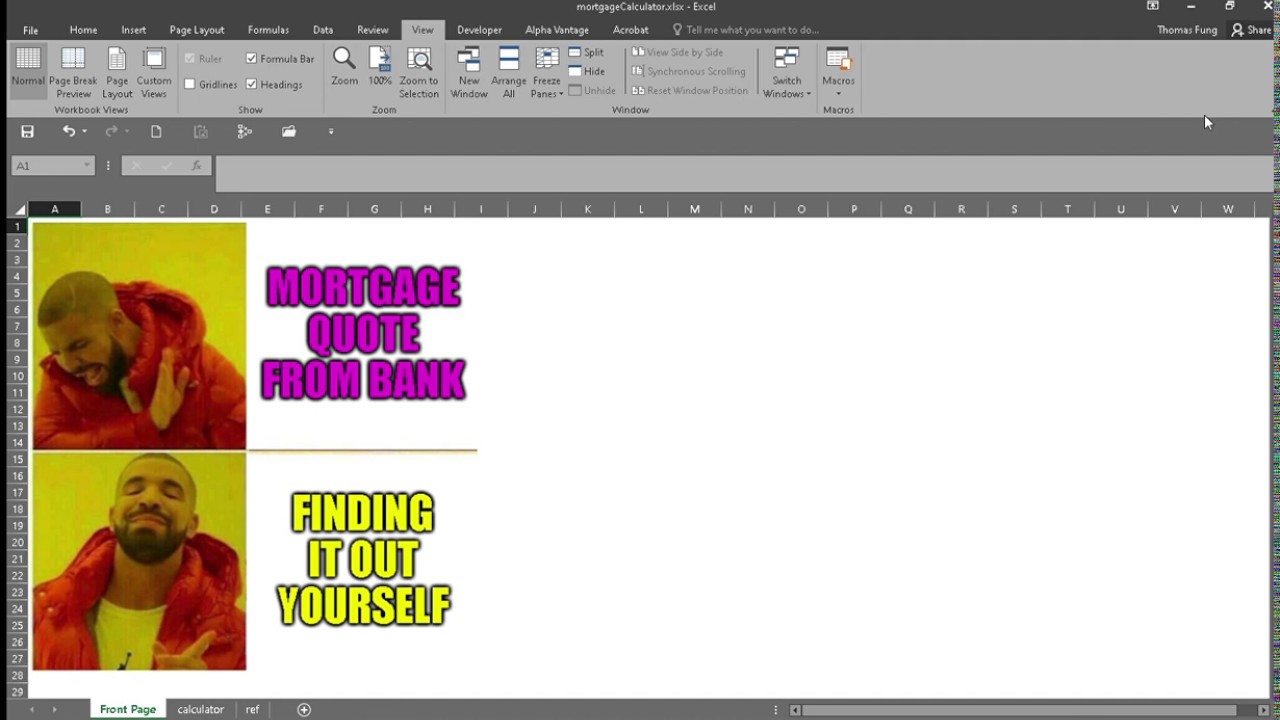Open Custom Views dialog
The image size is (1280, 720).
154,72
